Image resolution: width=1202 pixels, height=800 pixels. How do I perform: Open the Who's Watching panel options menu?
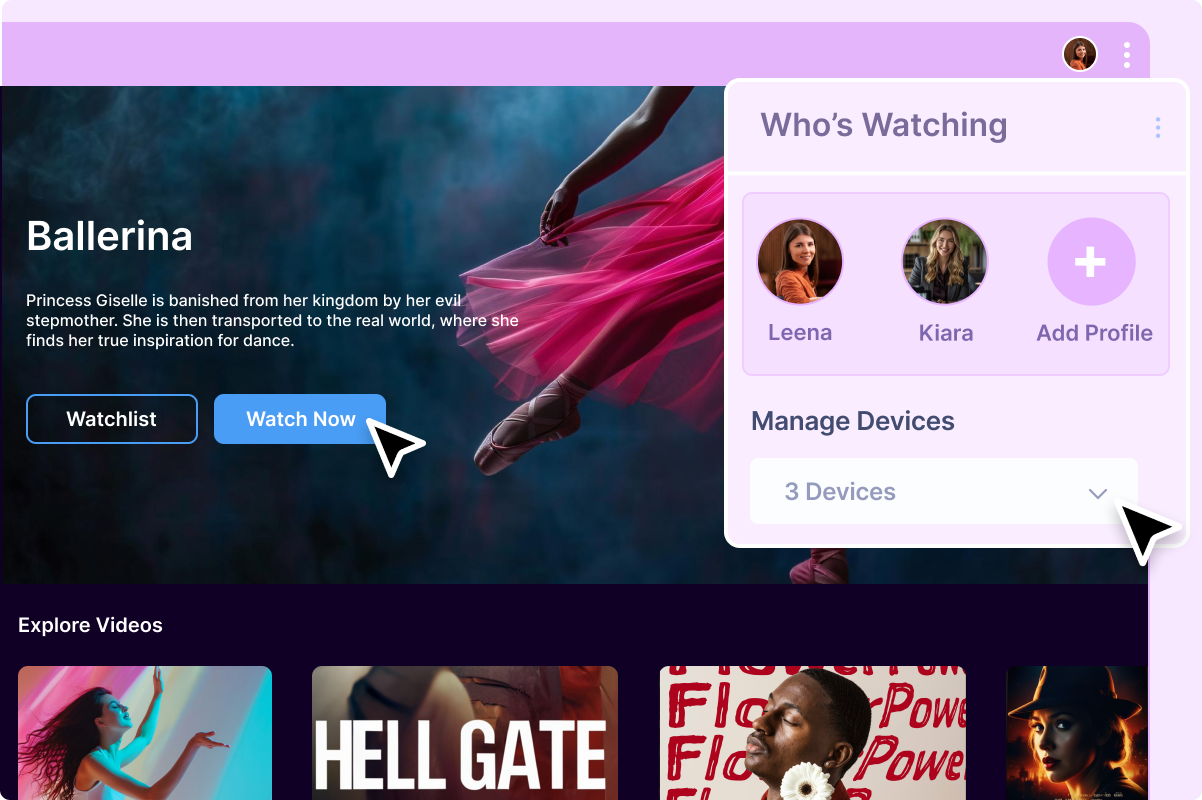pyautogui.click(x=1158, y=128)
